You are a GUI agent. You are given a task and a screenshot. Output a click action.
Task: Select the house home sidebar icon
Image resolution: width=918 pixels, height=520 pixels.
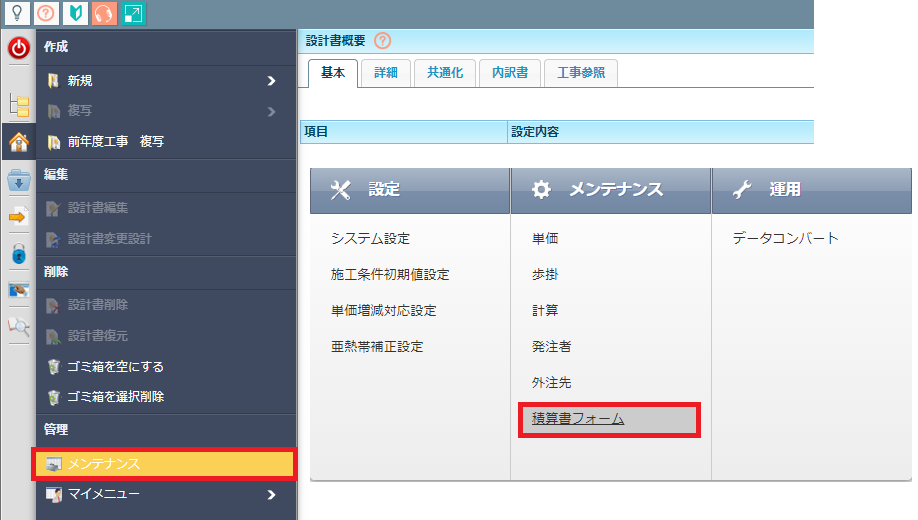pyautogui.click(x=19, y=142)
